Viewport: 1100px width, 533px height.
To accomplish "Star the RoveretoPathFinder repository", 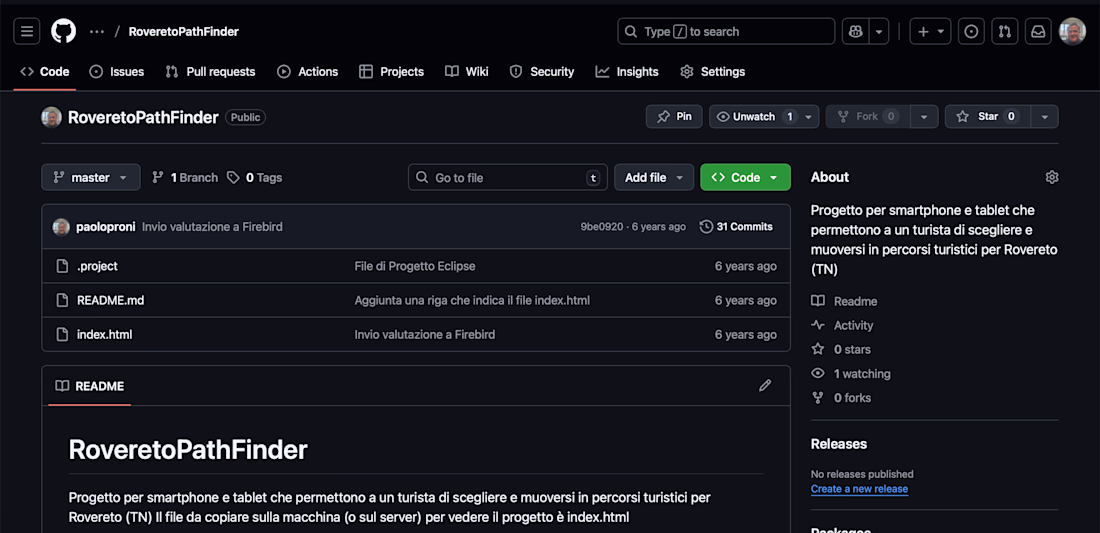I will [987, 117].
